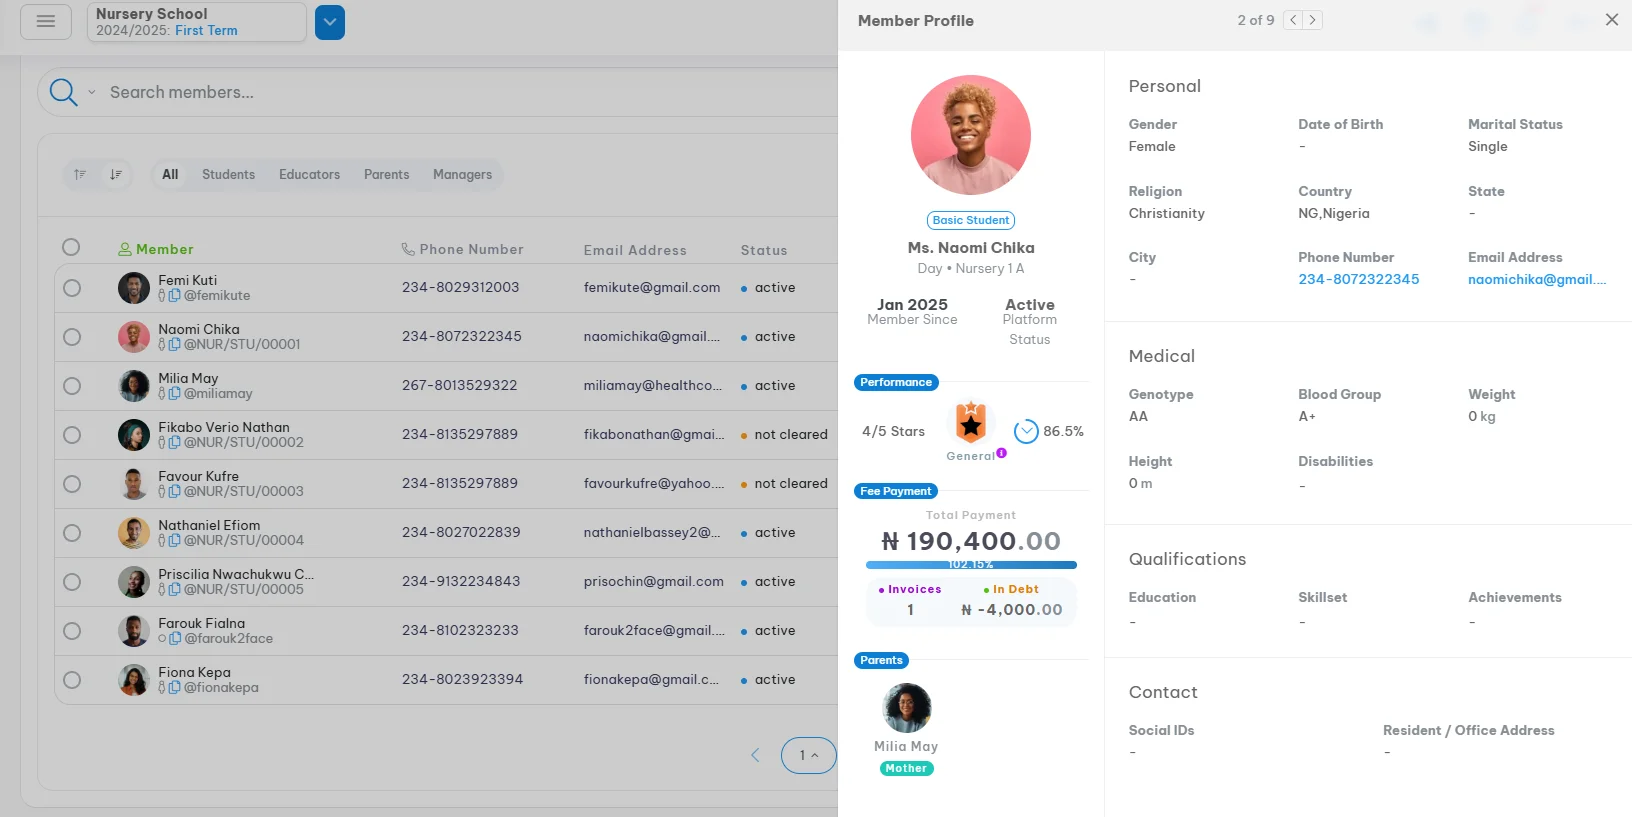Open the page number selector
The width and height of the screenshot is (1632, 817).
pyautogui.click(x=808, y=755)
